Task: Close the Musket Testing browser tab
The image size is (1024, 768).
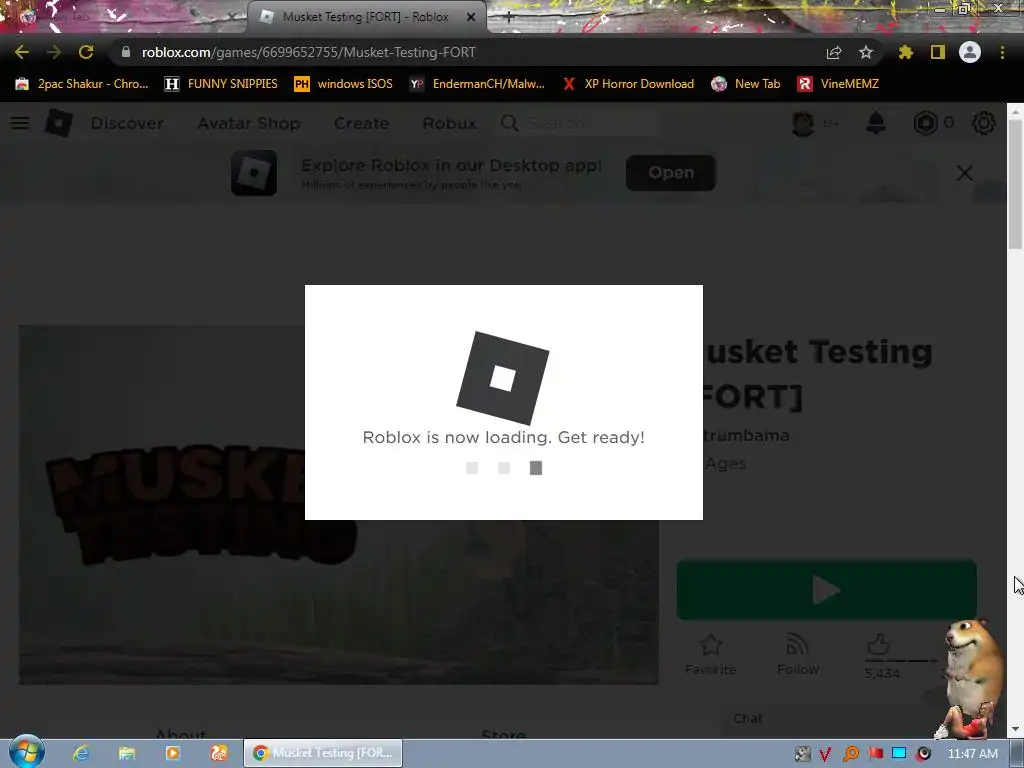Action: pos(471,17)
